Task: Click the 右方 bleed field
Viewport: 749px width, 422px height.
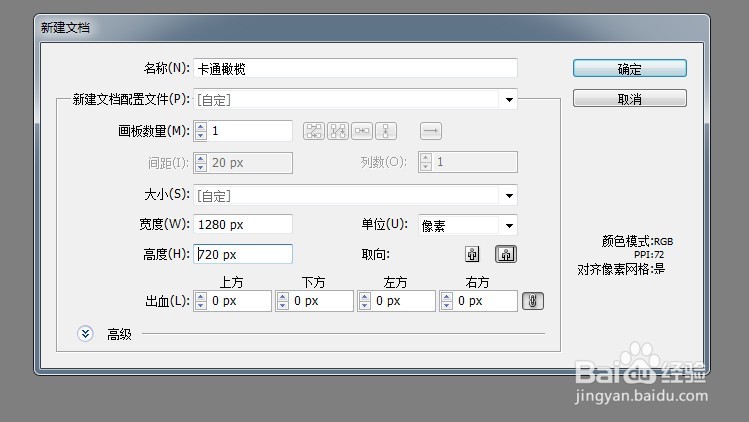Action: pyautogui.click(x=485, y=301)
